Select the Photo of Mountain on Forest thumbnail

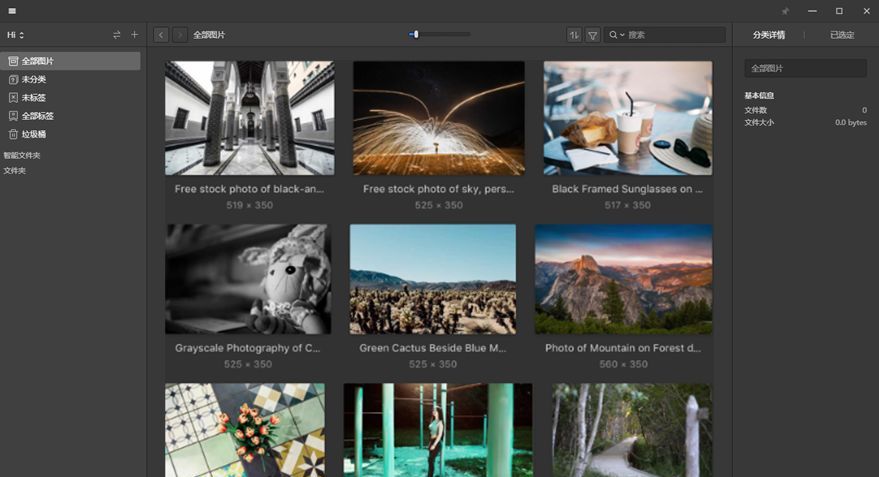click(x=623, y=279)
